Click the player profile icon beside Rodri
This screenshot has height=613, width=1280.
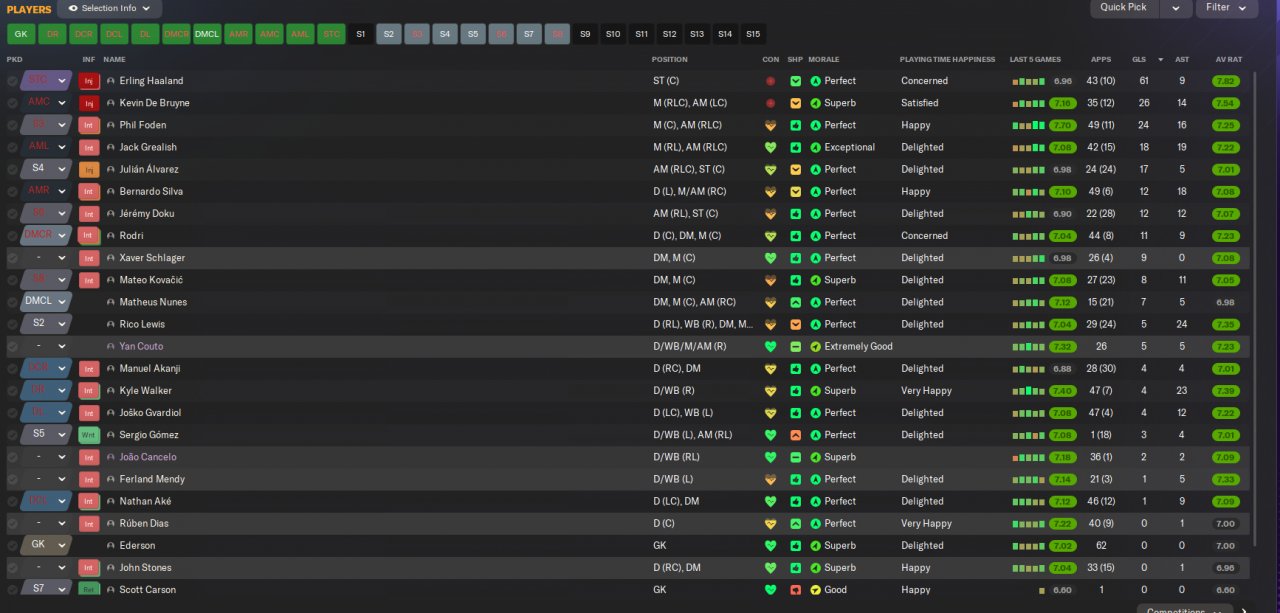111,236
